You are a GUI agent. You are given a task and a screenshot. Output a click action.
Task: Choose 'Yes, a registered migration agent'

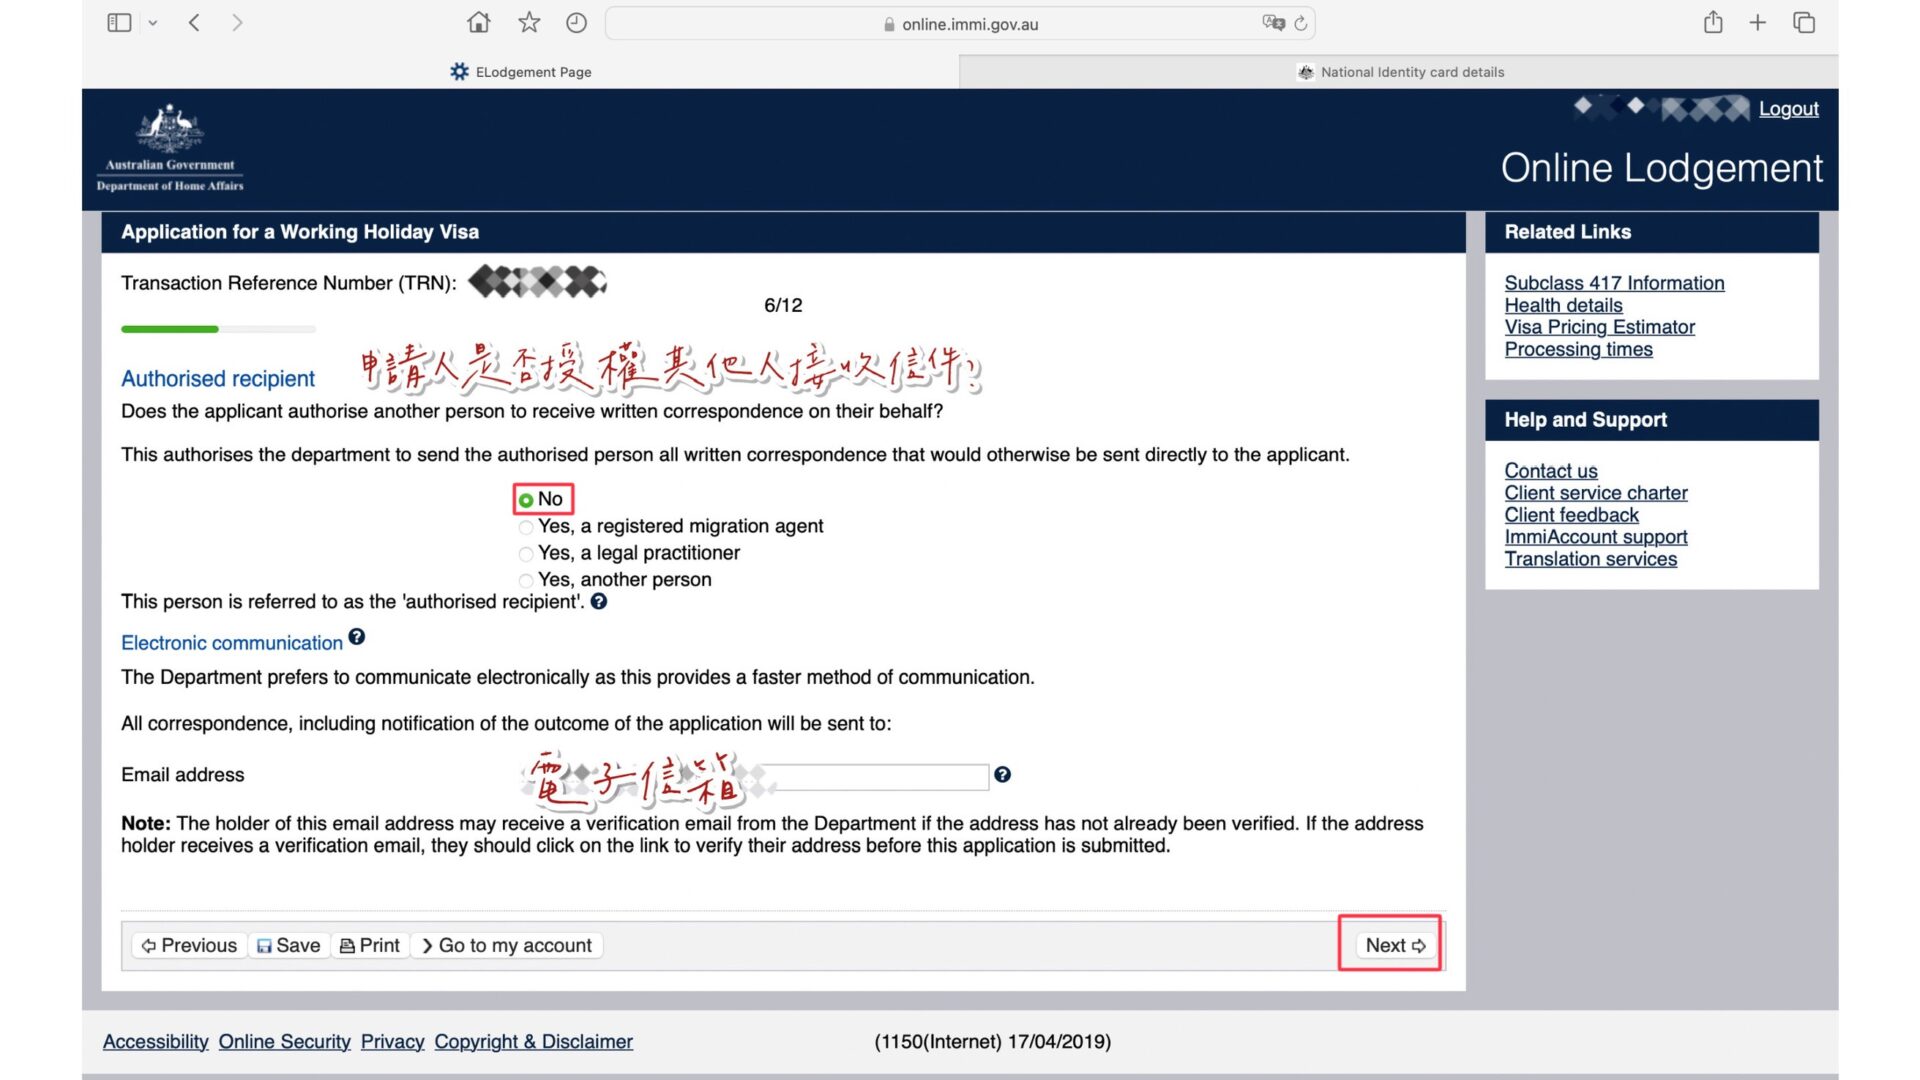[526, 527]
